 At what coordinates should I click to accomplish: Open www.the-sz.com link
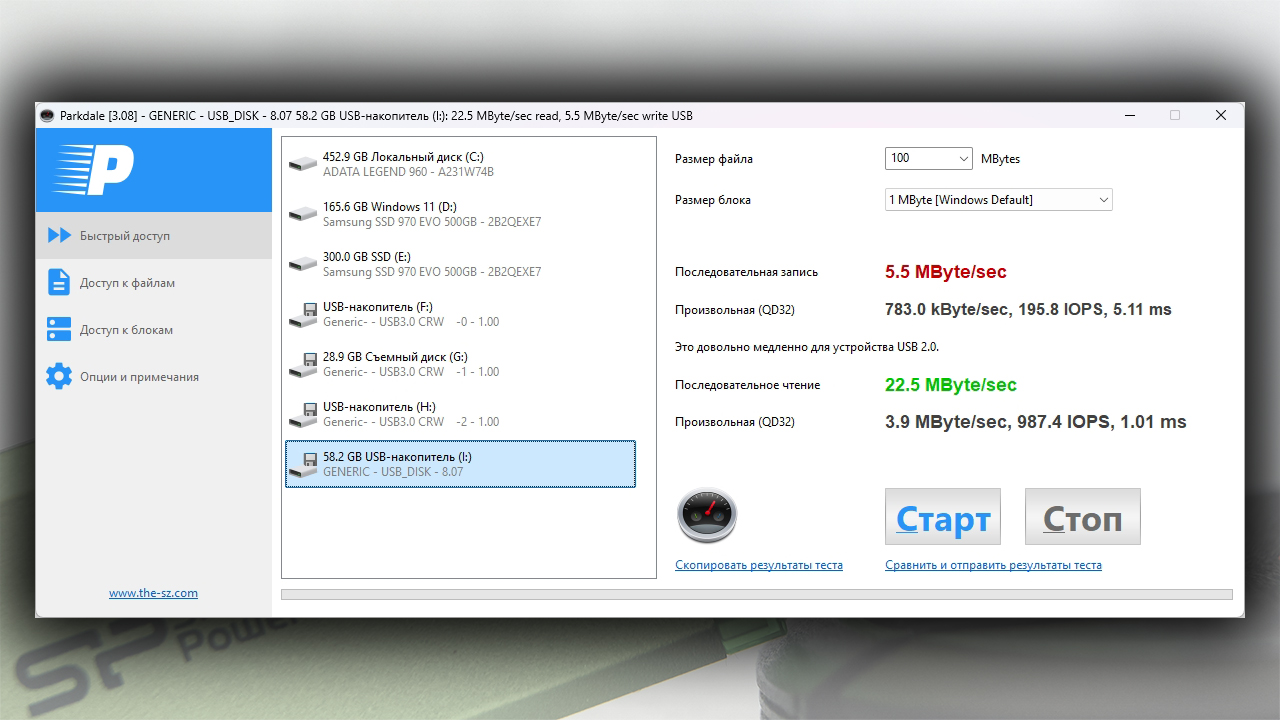153,593
